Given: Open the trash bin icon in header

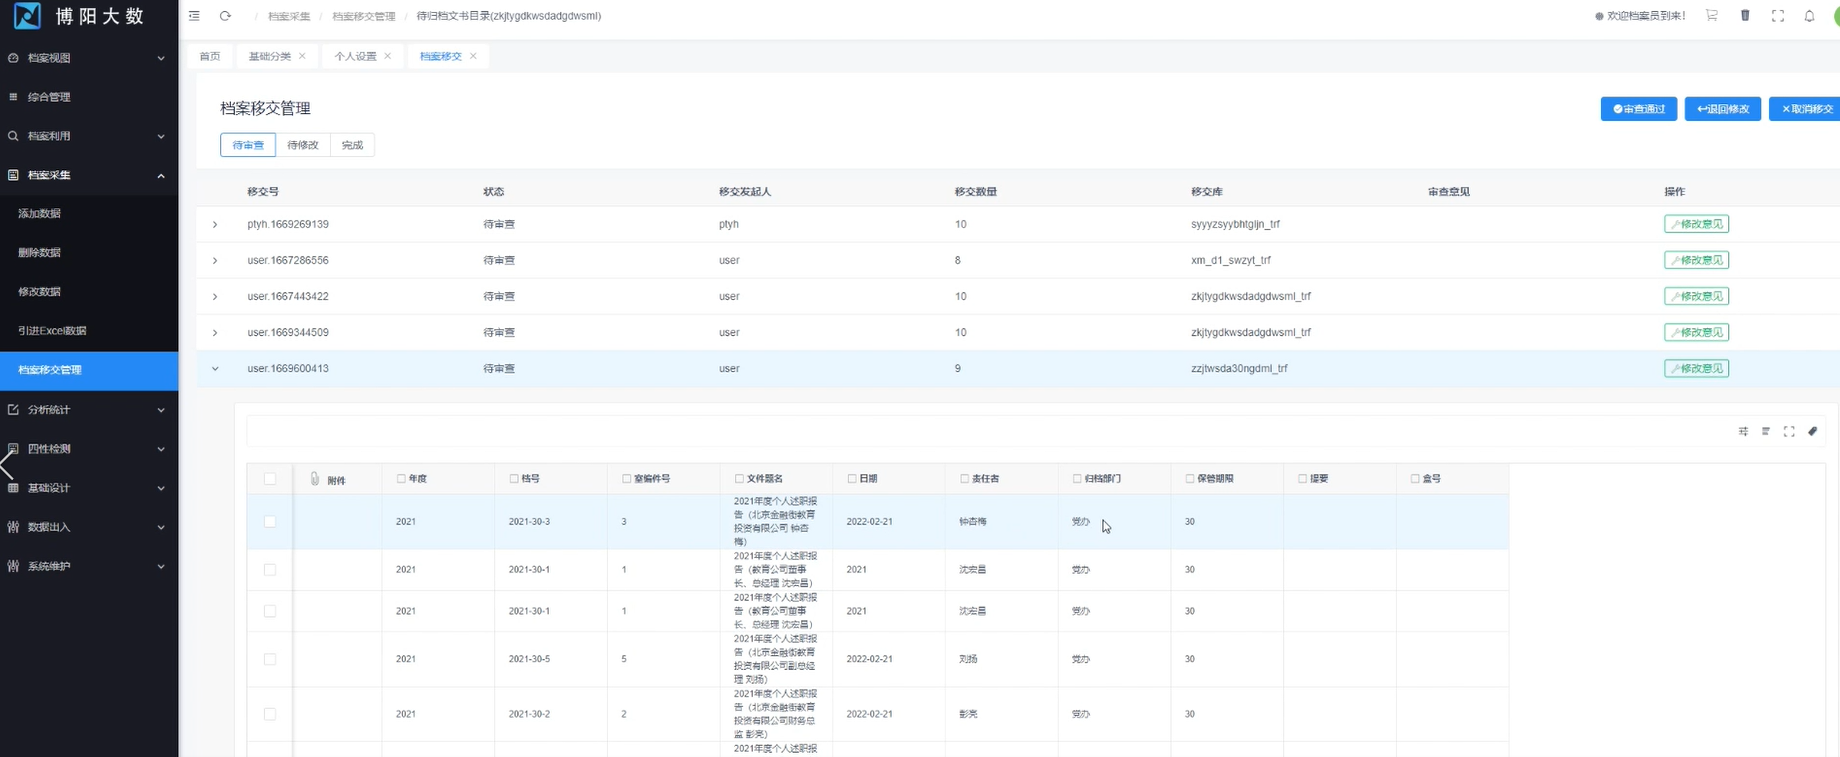Looking at the screenshot, I should pos(1745,16).
